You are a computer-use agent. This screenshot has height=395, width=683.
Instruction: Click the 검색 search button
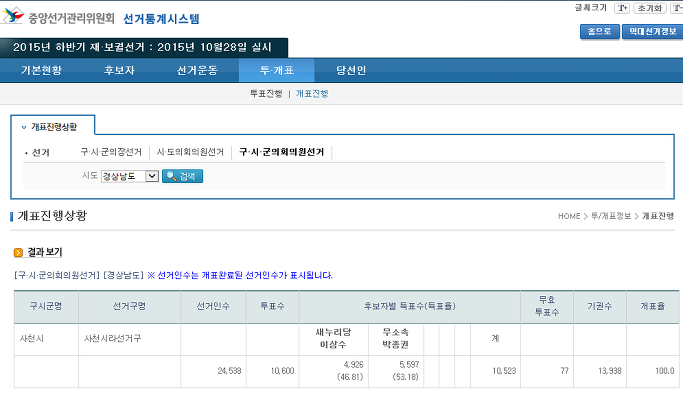(183, 176)
